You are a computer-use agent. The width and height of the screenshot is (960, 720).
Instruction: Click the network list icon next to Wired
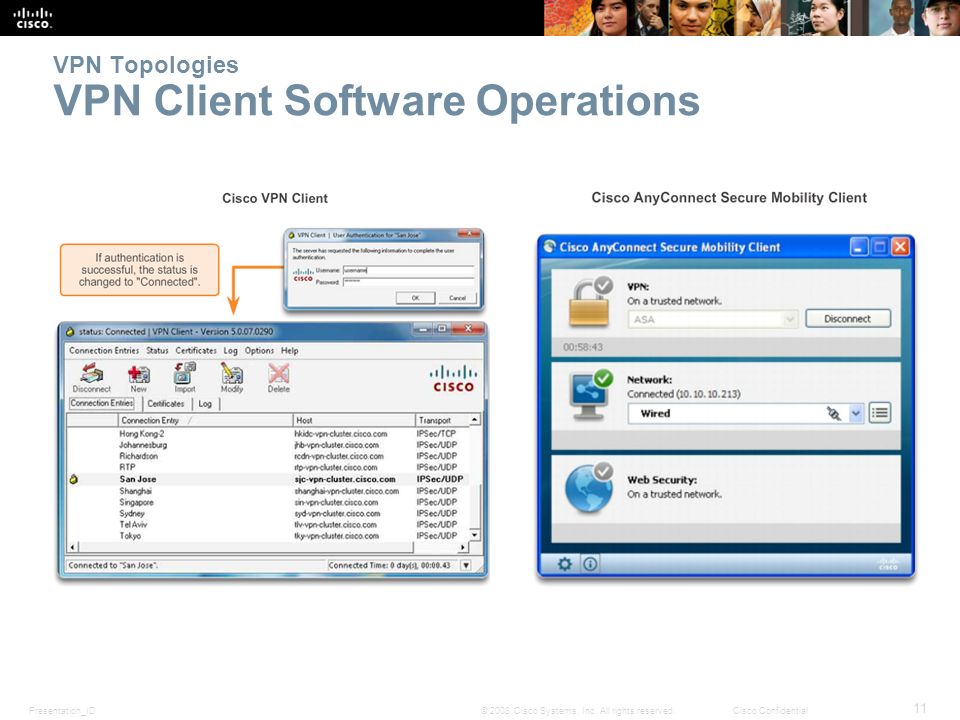coord(880,413)
